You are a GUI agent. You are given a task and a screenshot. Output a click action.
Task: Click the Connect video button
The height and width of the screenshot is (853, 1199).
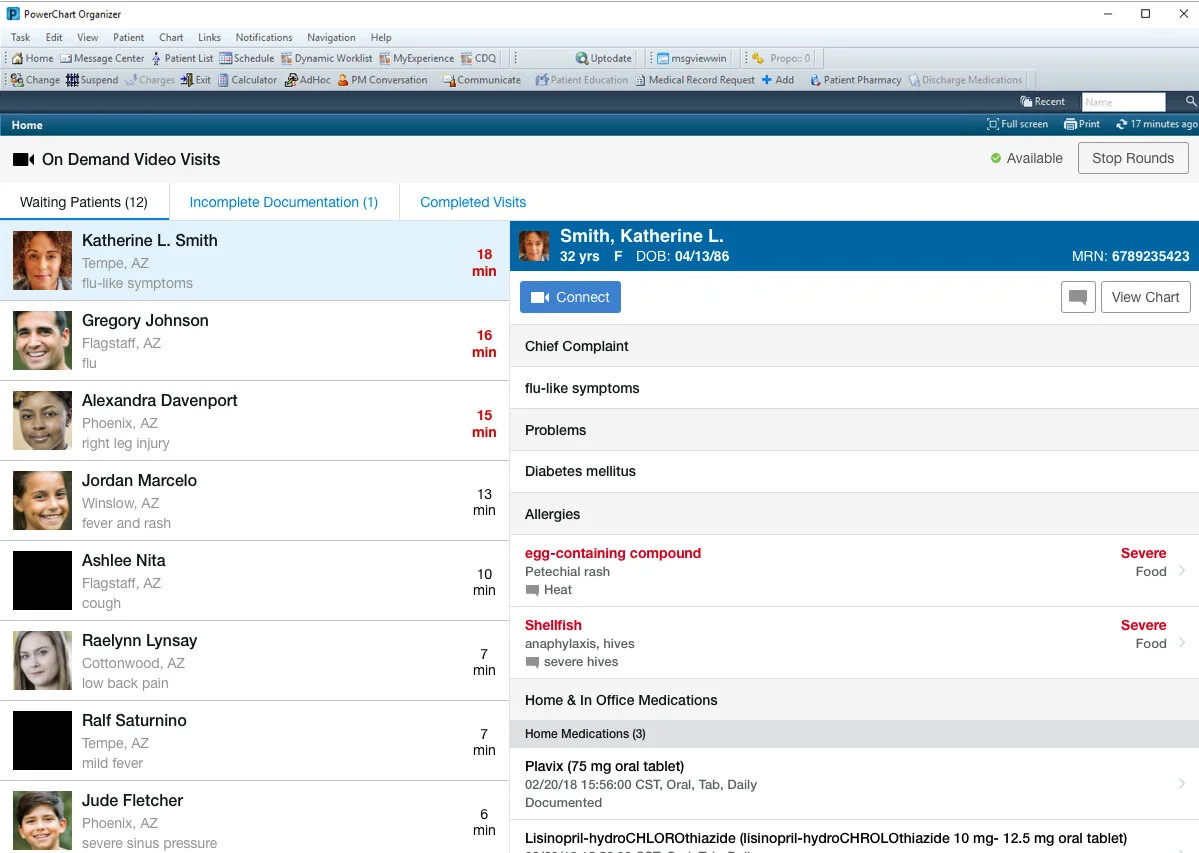click(570, 297)
